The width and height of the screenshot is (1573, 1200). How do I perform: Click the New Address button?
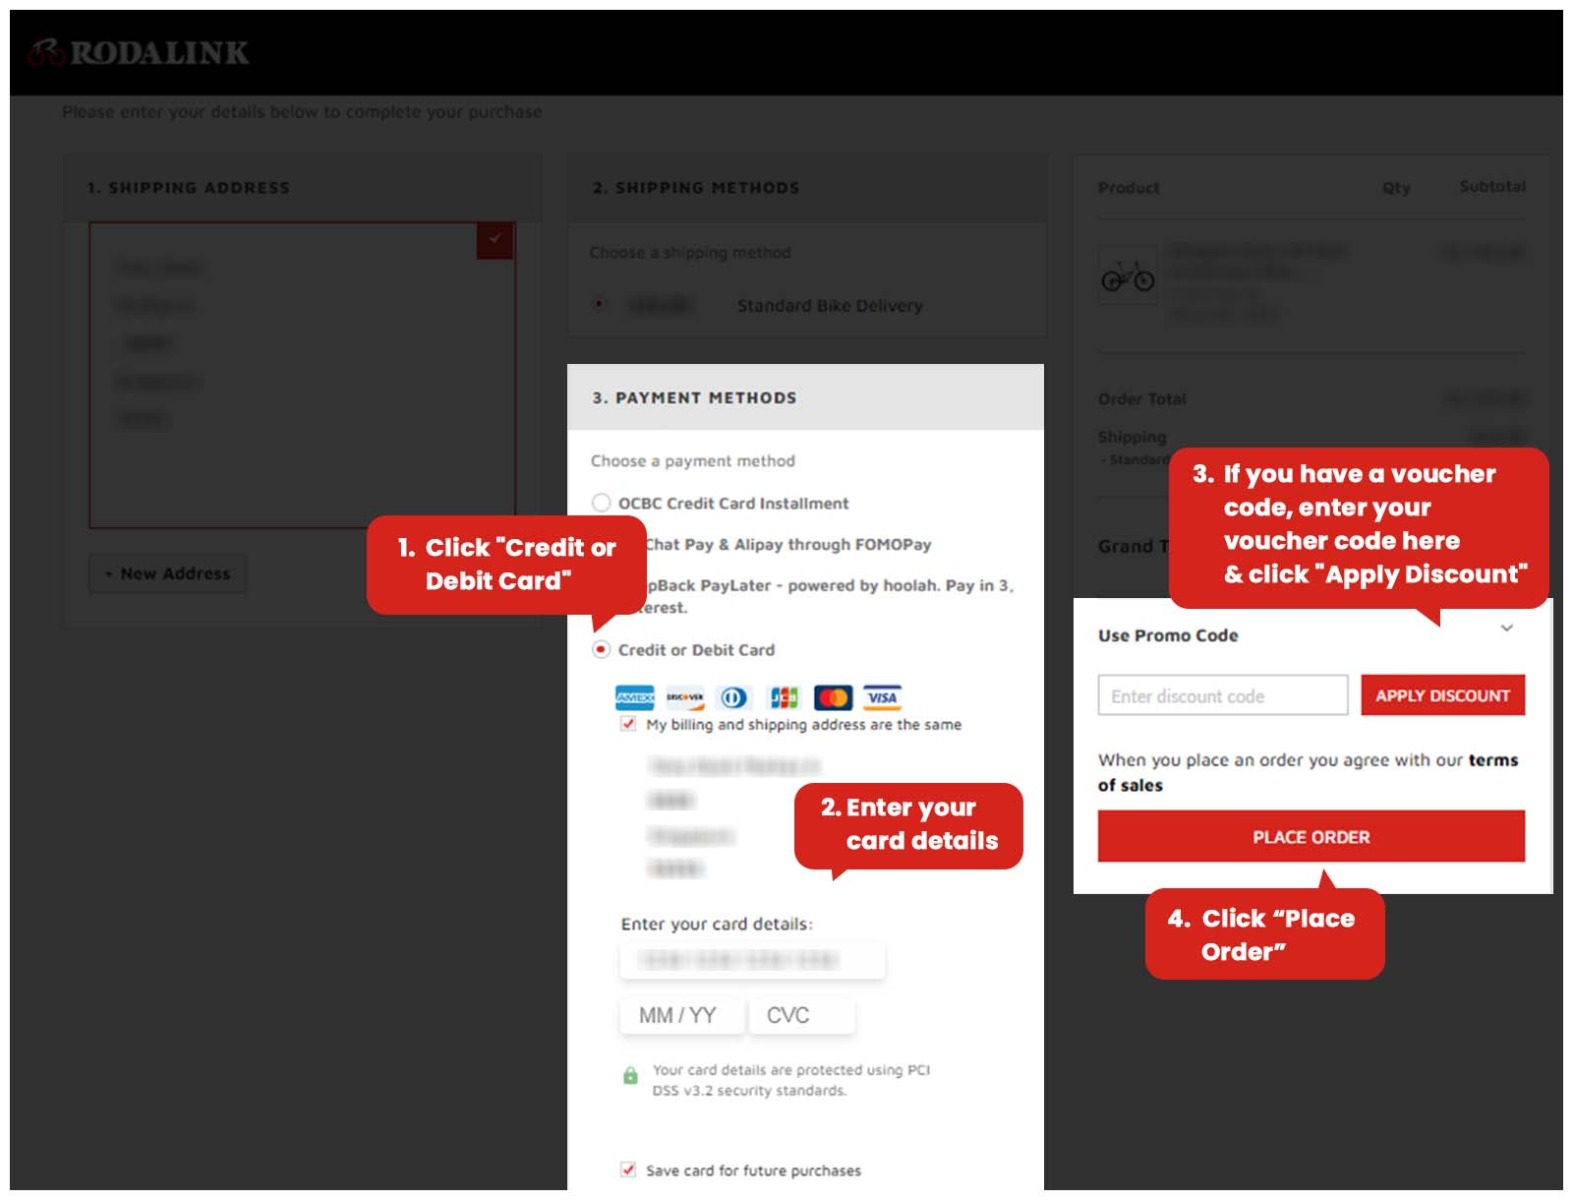(167, 574)
